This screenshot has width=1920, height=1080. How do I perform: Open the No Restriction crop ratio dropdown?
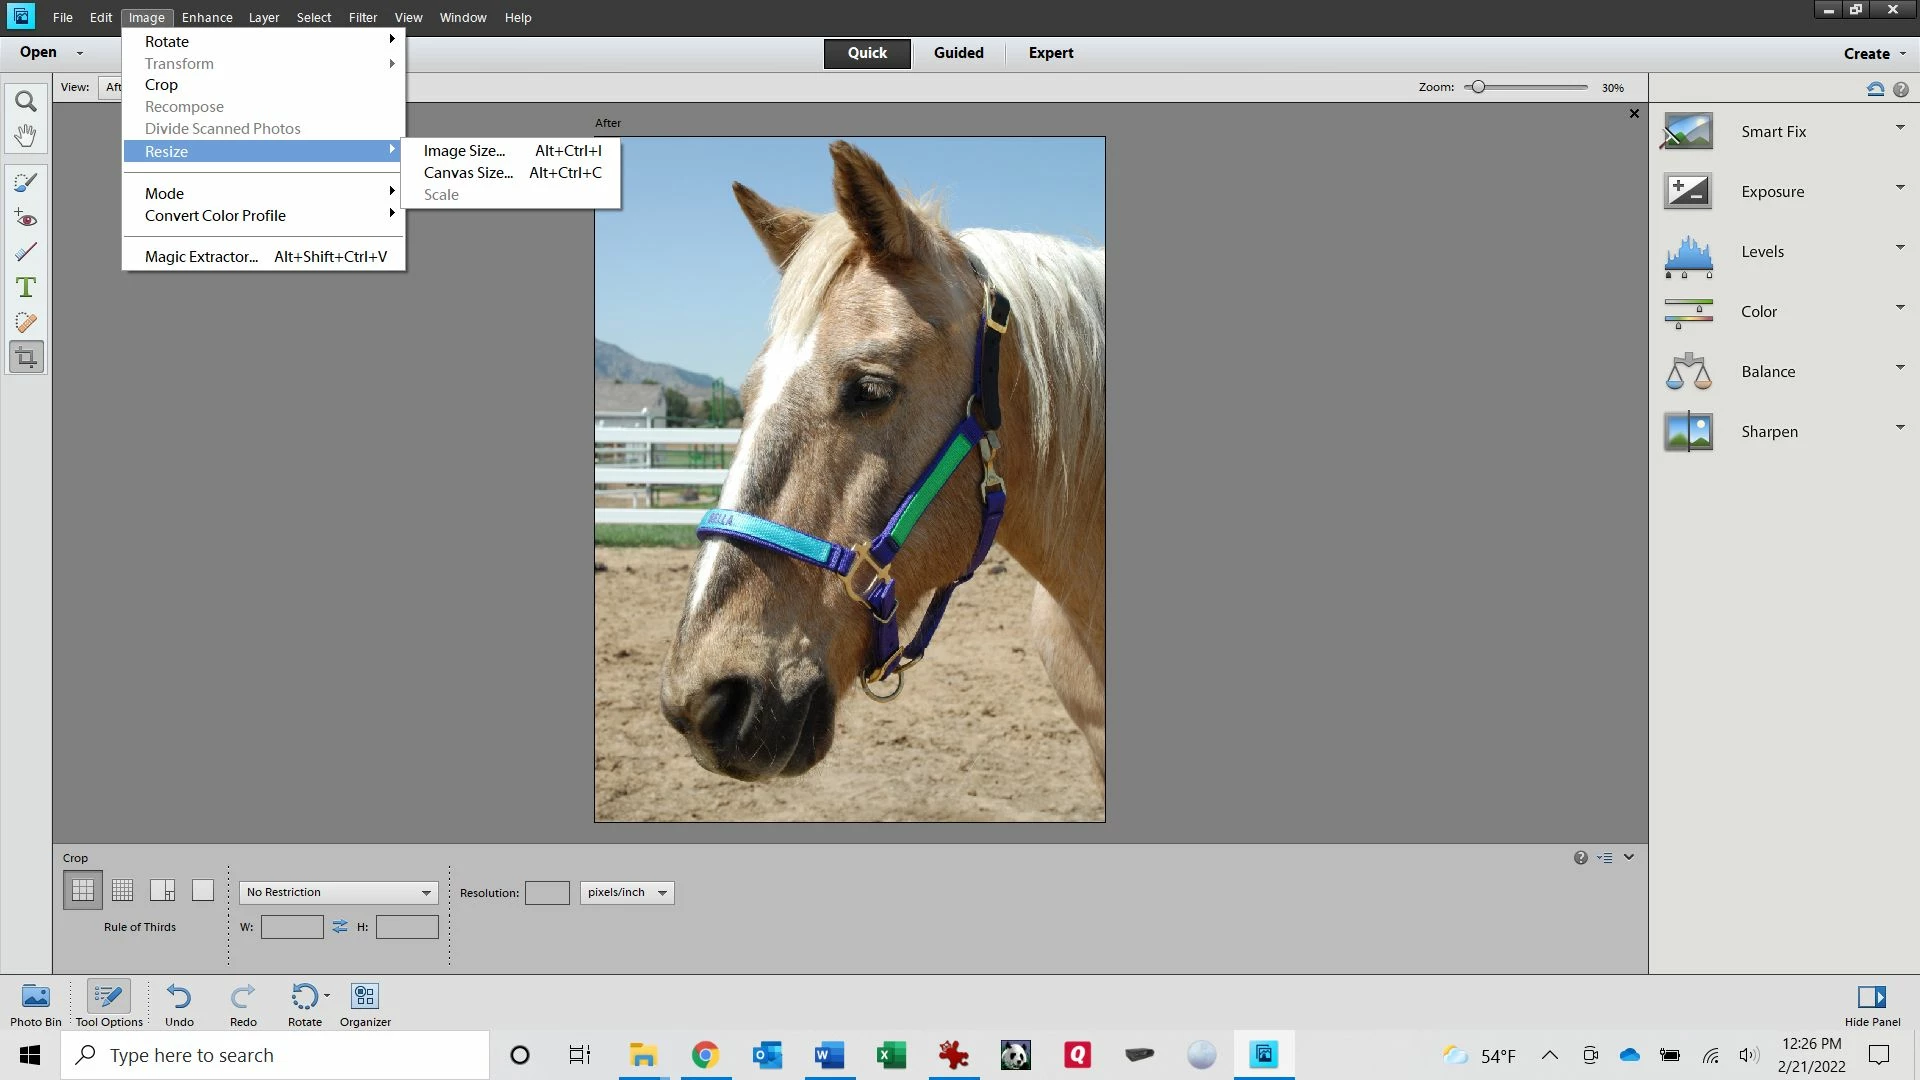(x=338, y=892)
